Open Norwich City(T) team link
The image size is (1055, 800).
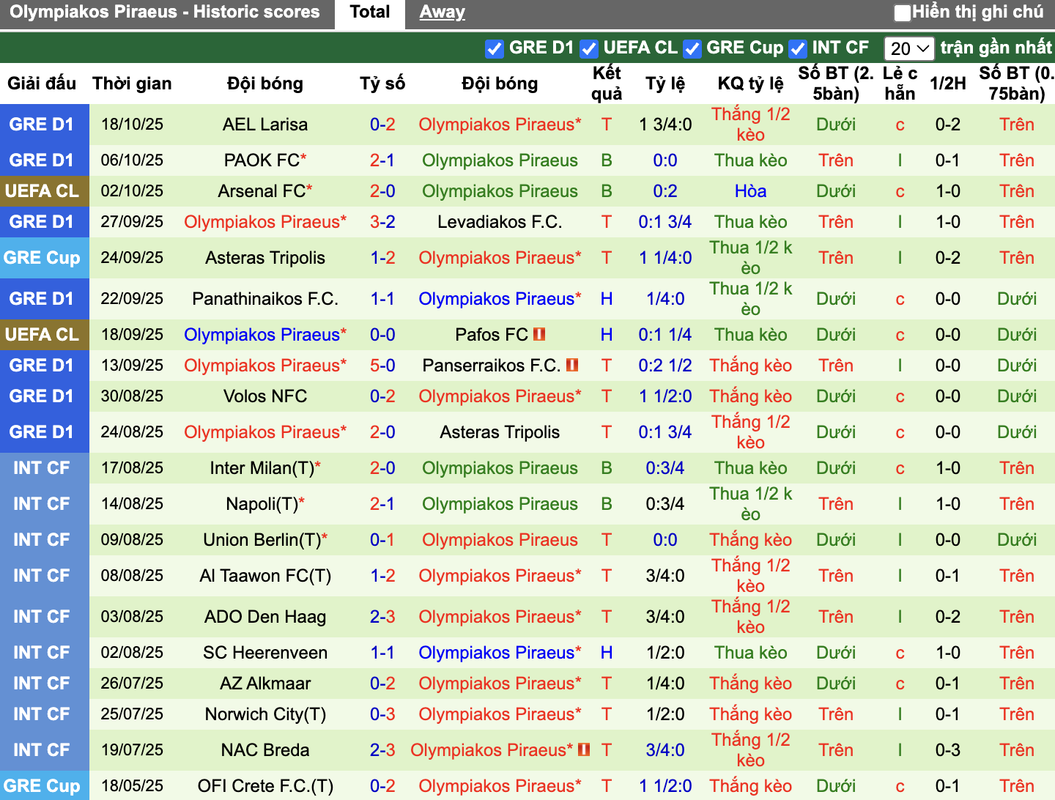[265, 715]
